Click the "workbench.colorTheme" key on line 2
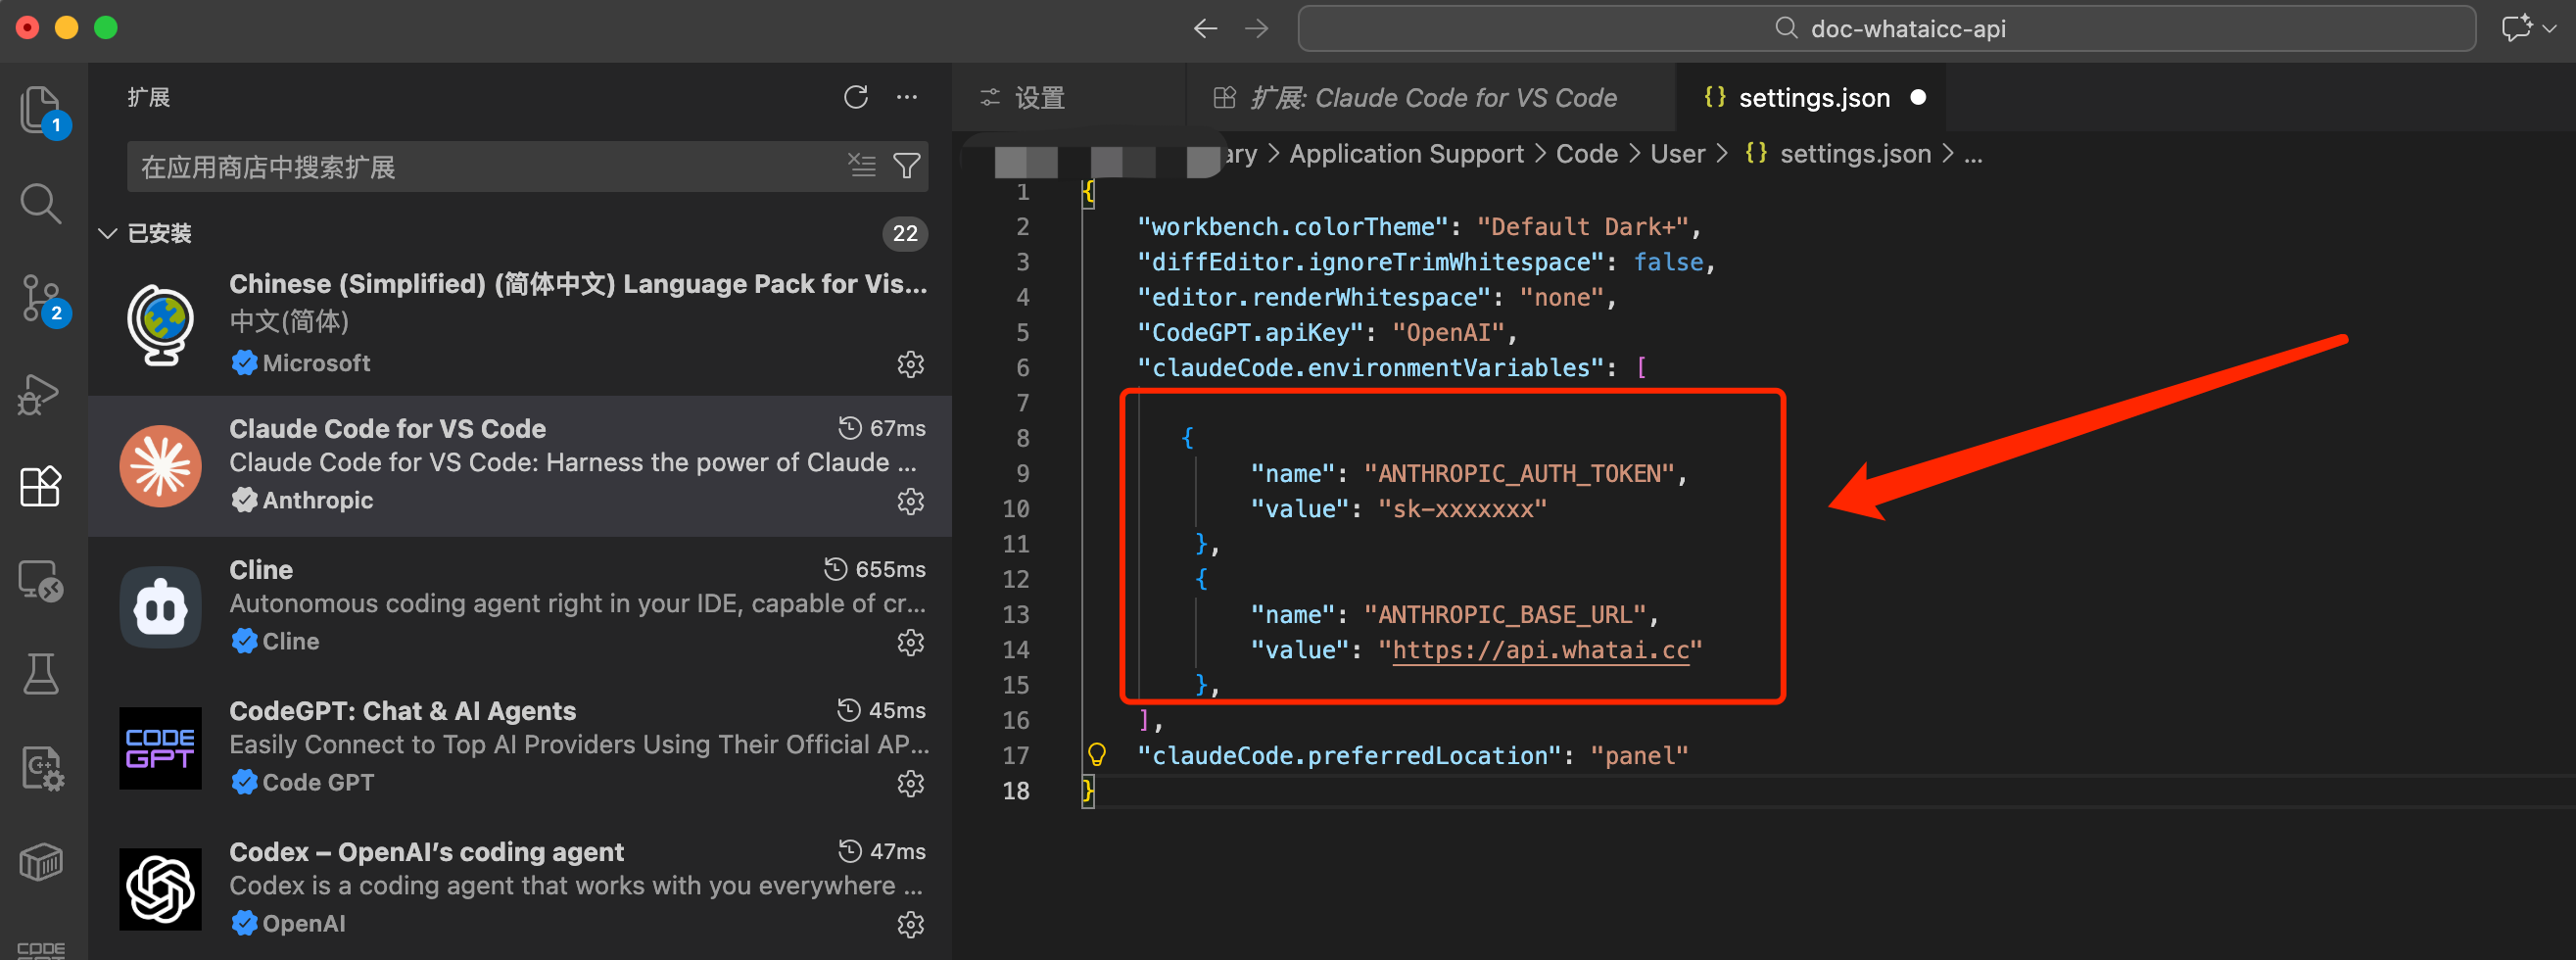Screen dimensions: 2576x960 (1293, 227)
